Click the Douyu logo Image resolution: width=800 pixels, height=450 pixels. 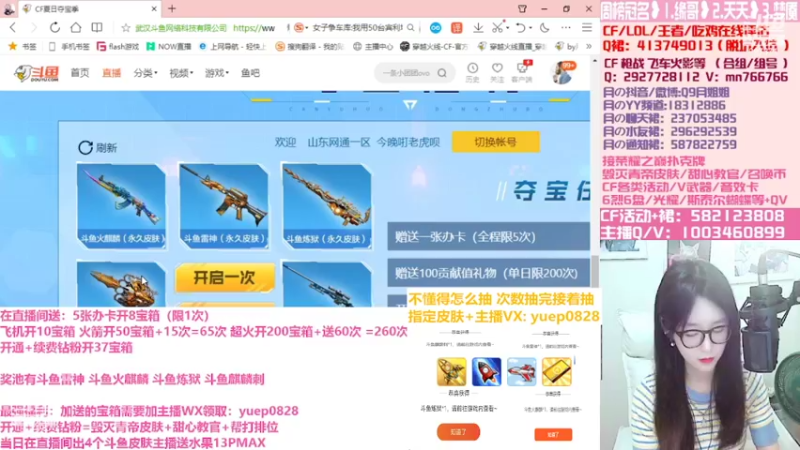point(37,73)
